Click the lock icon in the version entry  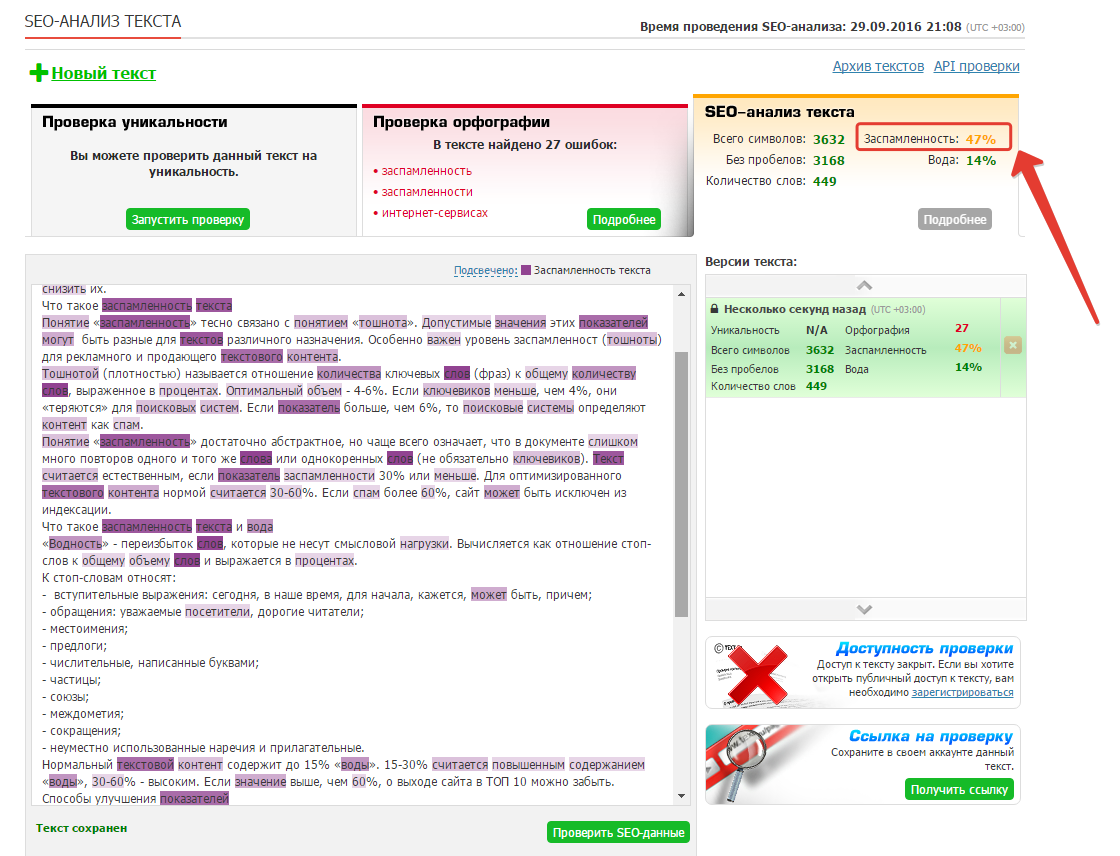coord(715,310)
